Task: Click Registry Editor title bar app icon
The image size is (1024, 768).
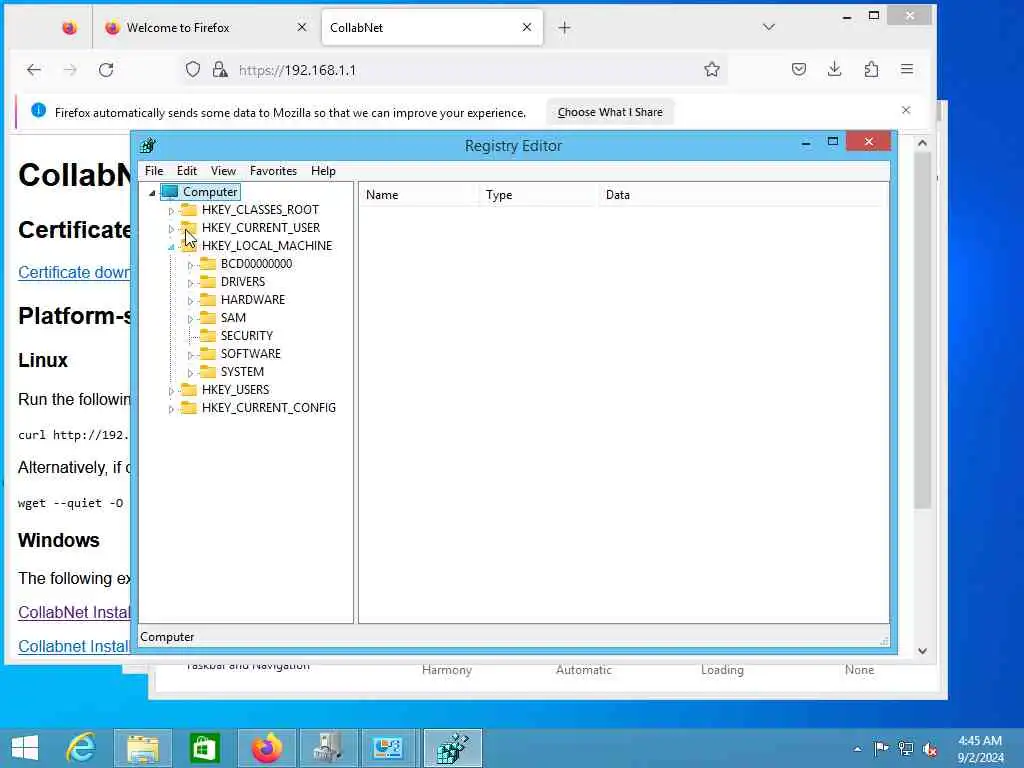Action: point(148,145)
